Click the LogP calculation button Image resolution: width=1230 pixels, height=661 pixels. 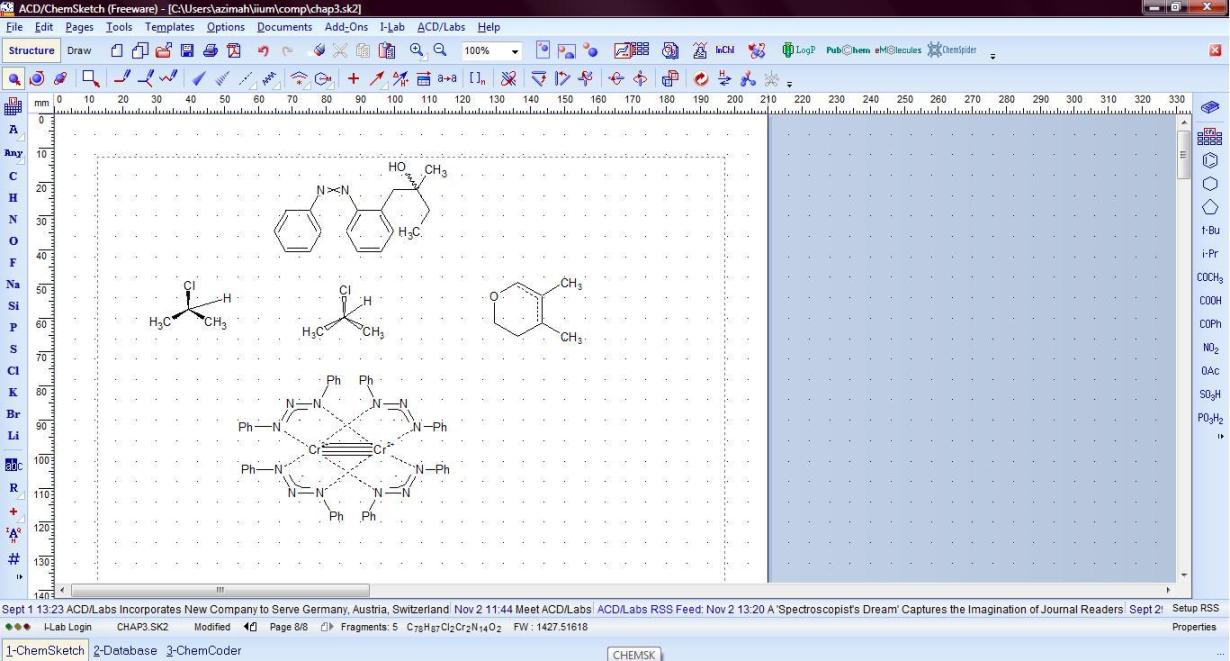pyautogui.click(x=799, y=50)
